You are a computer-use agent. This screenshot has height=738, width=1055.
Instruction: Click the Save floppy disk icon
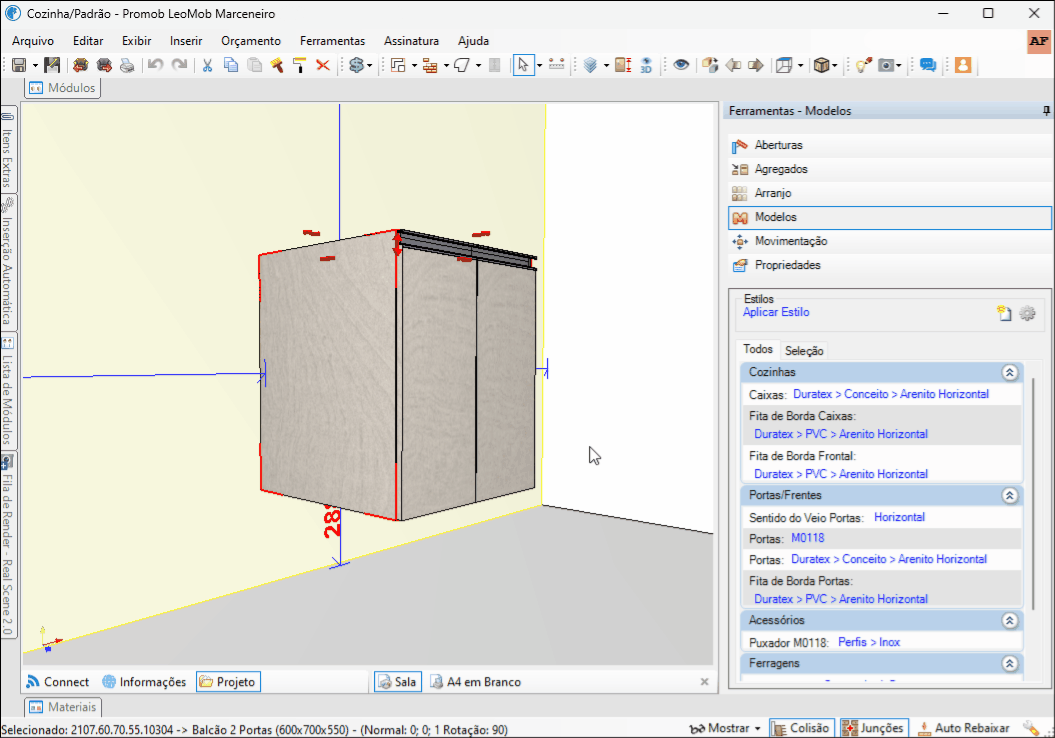coord(19,65)
